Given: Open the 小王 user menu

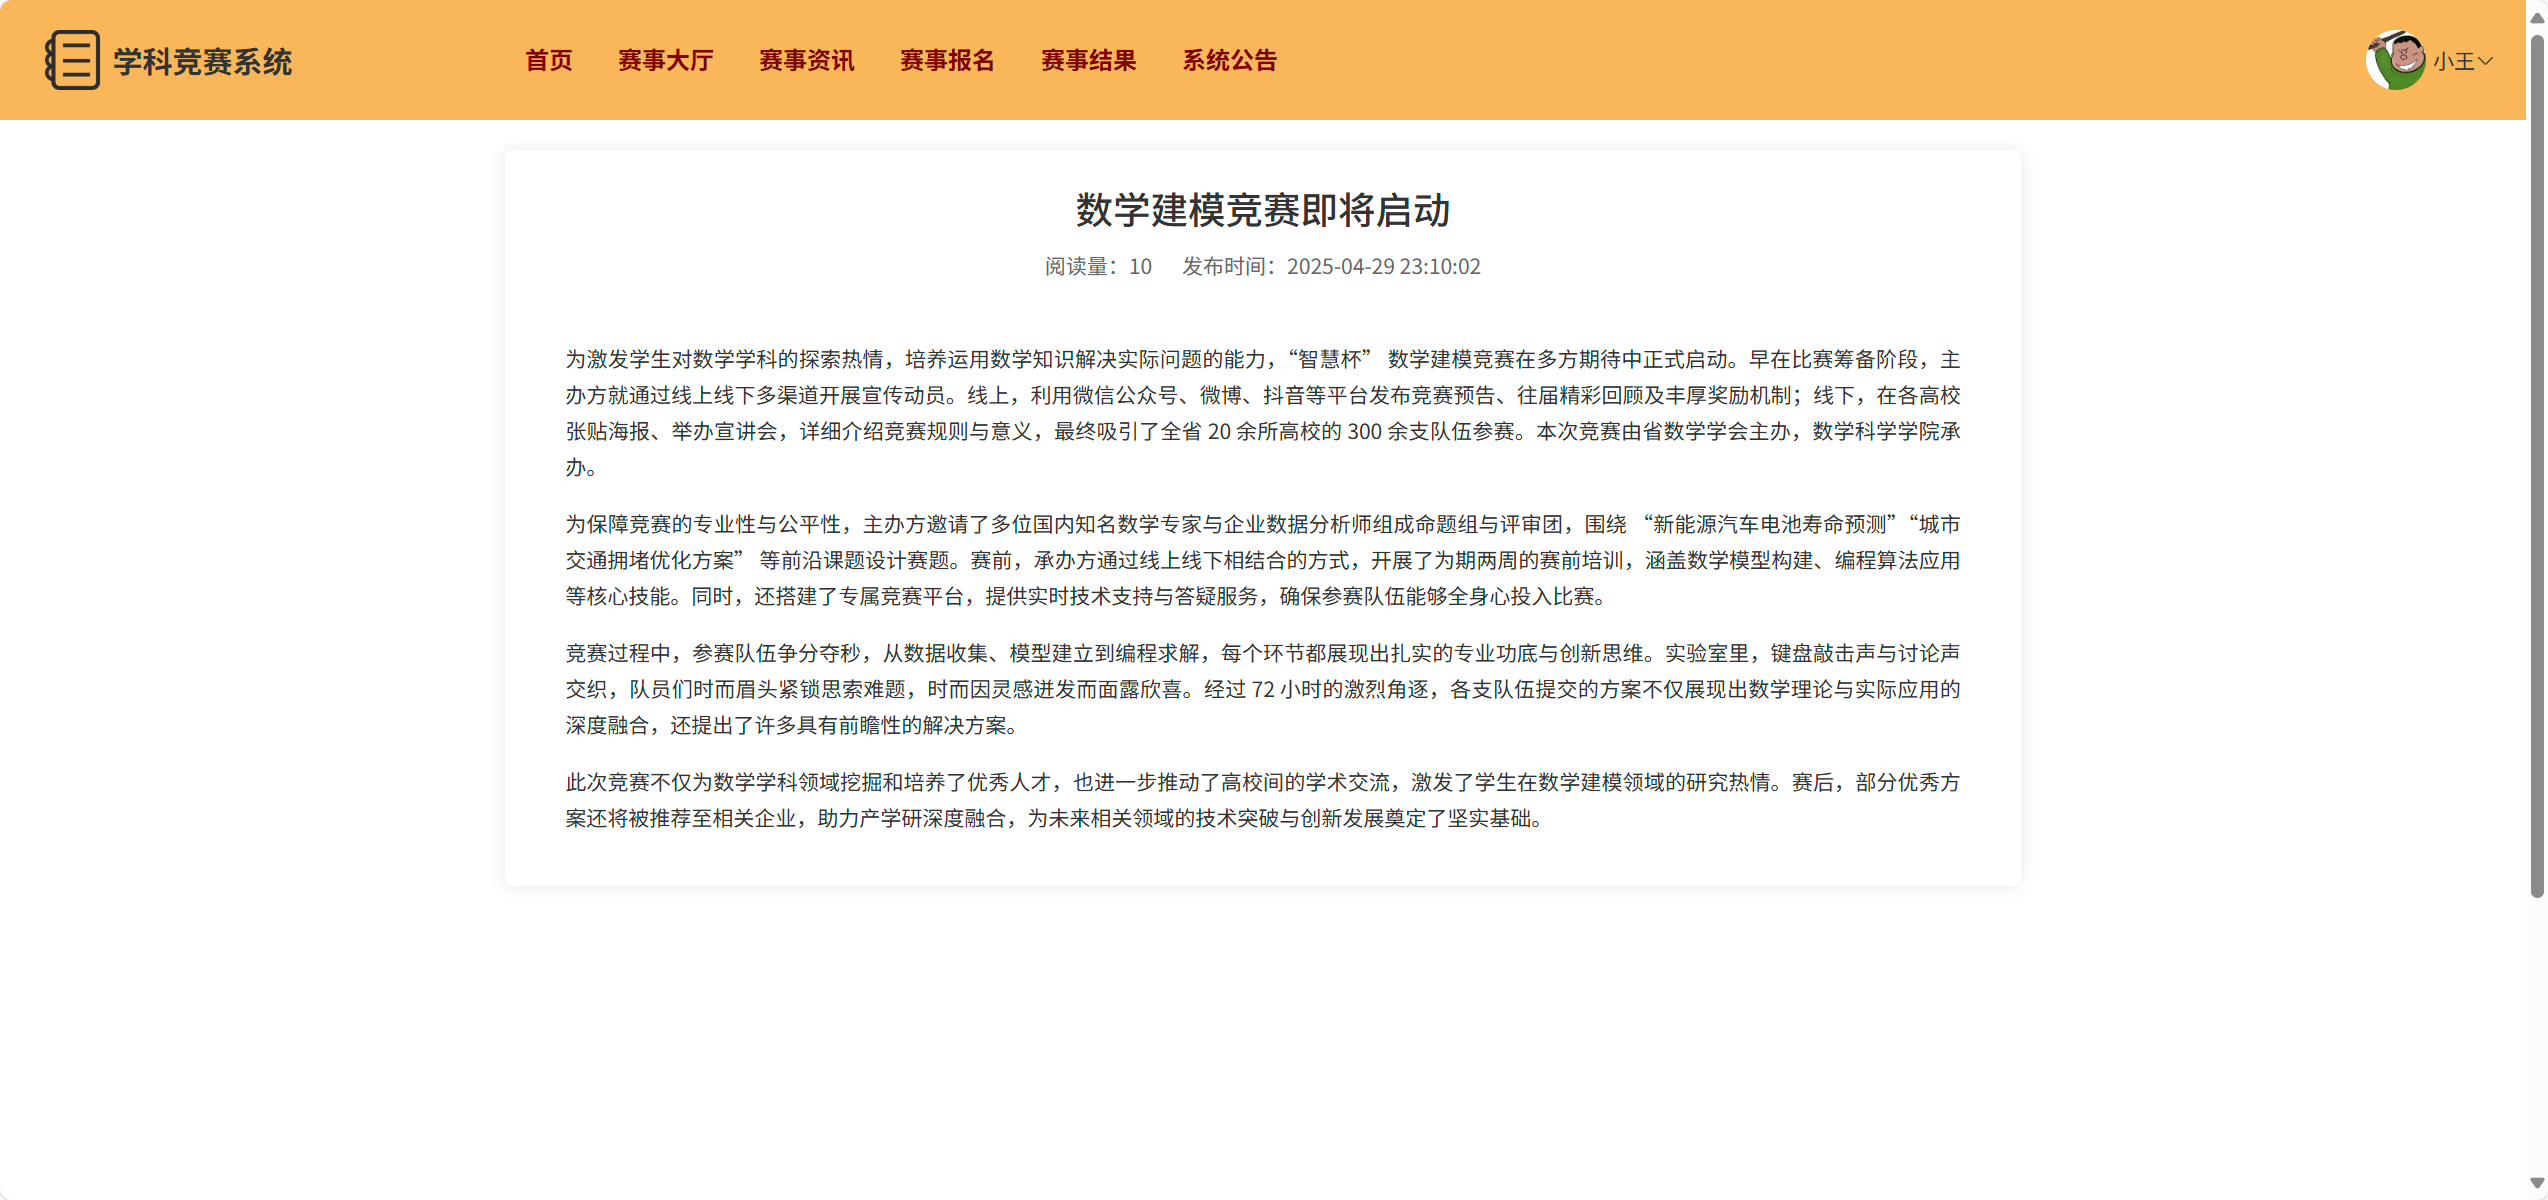Looking at the screenshot, I should point(2453,62).
